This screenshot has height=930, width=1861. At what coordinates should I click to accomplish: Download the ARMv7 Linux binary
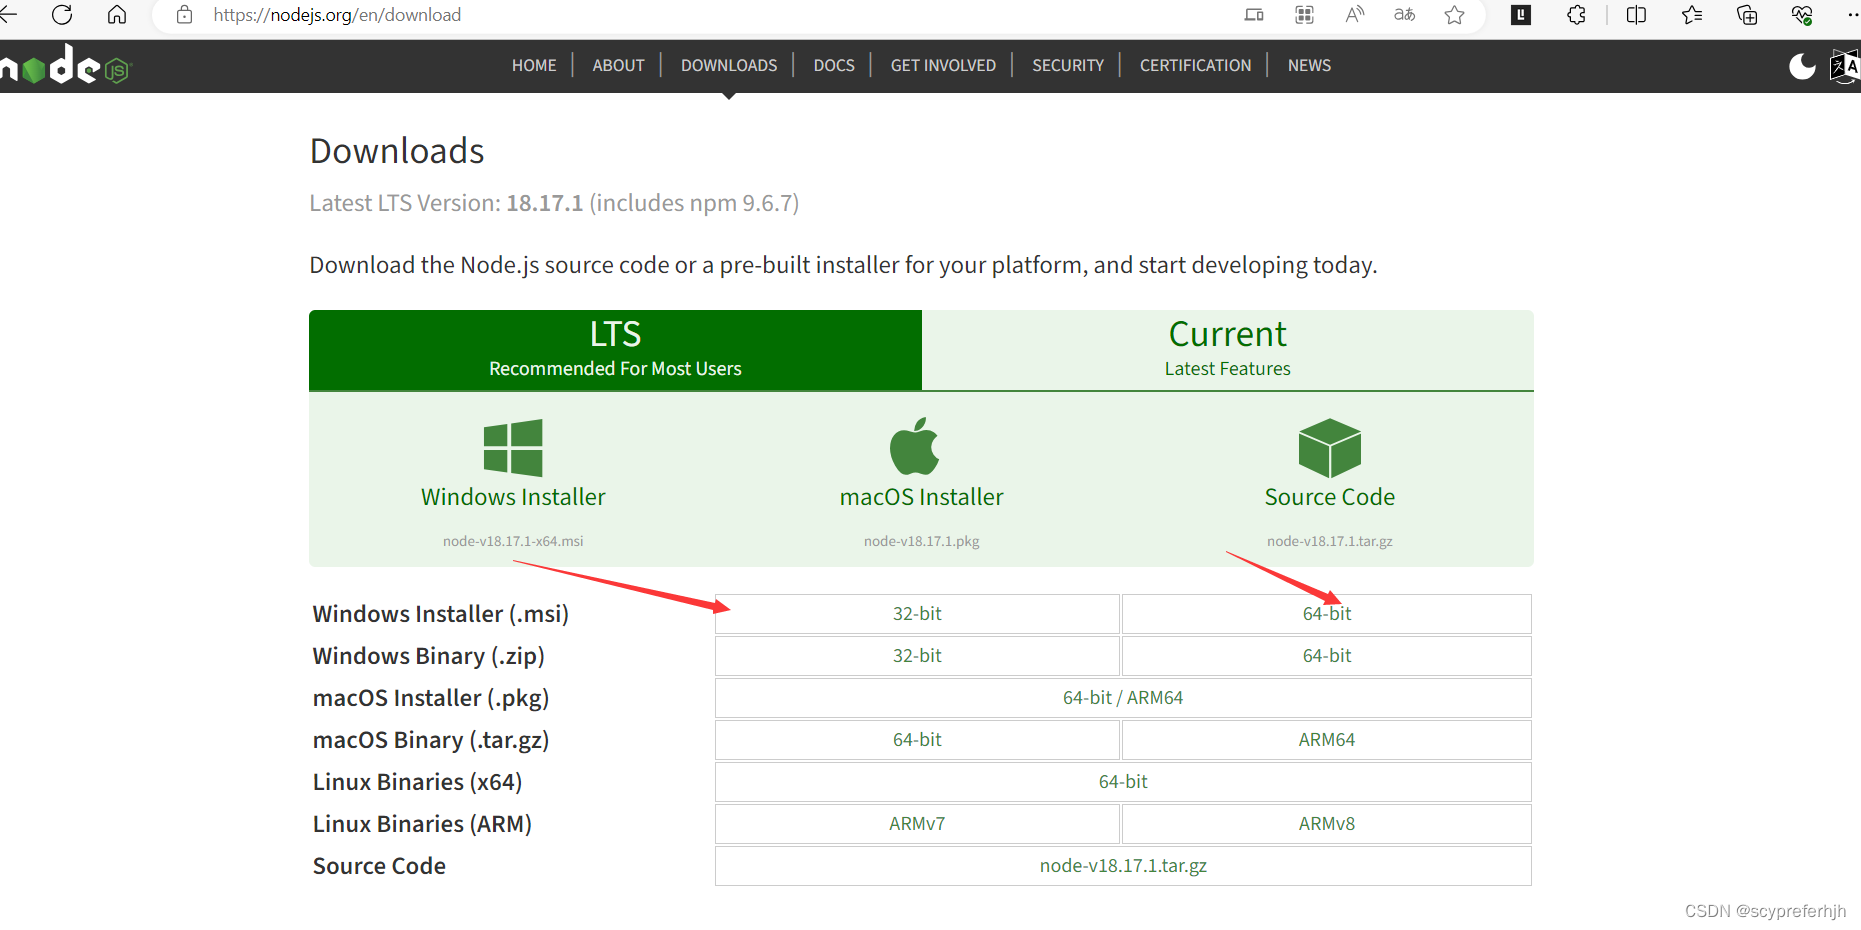coord(916,823)
